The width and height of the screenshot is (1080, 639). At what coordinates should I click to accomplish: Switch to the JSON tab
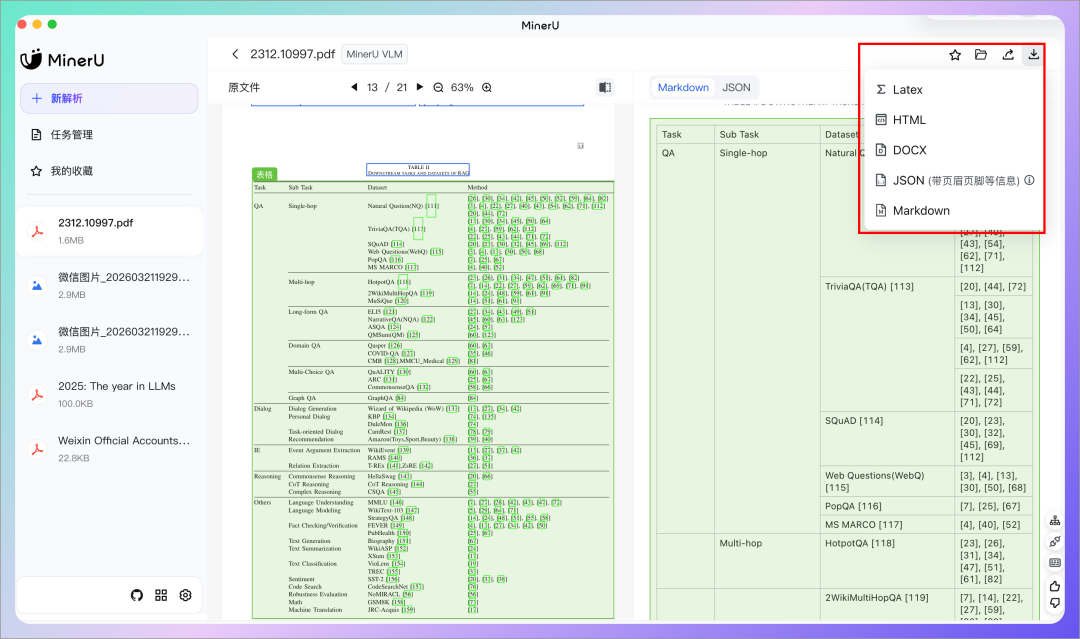(736, 87)
